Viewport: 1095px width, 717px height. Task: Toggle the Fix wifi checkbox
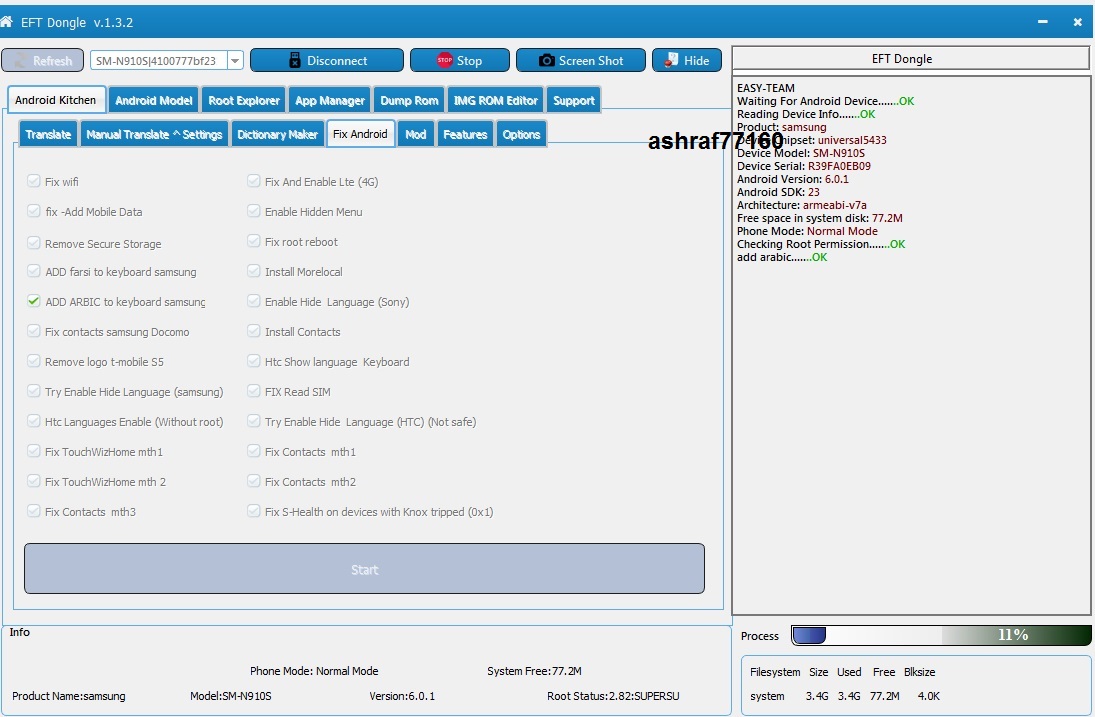tap(34, 181)
